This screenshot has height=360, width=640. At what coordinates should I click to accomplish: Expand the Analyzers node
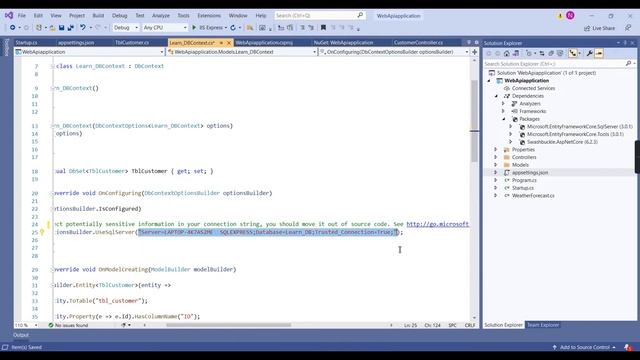click(503, 104)
